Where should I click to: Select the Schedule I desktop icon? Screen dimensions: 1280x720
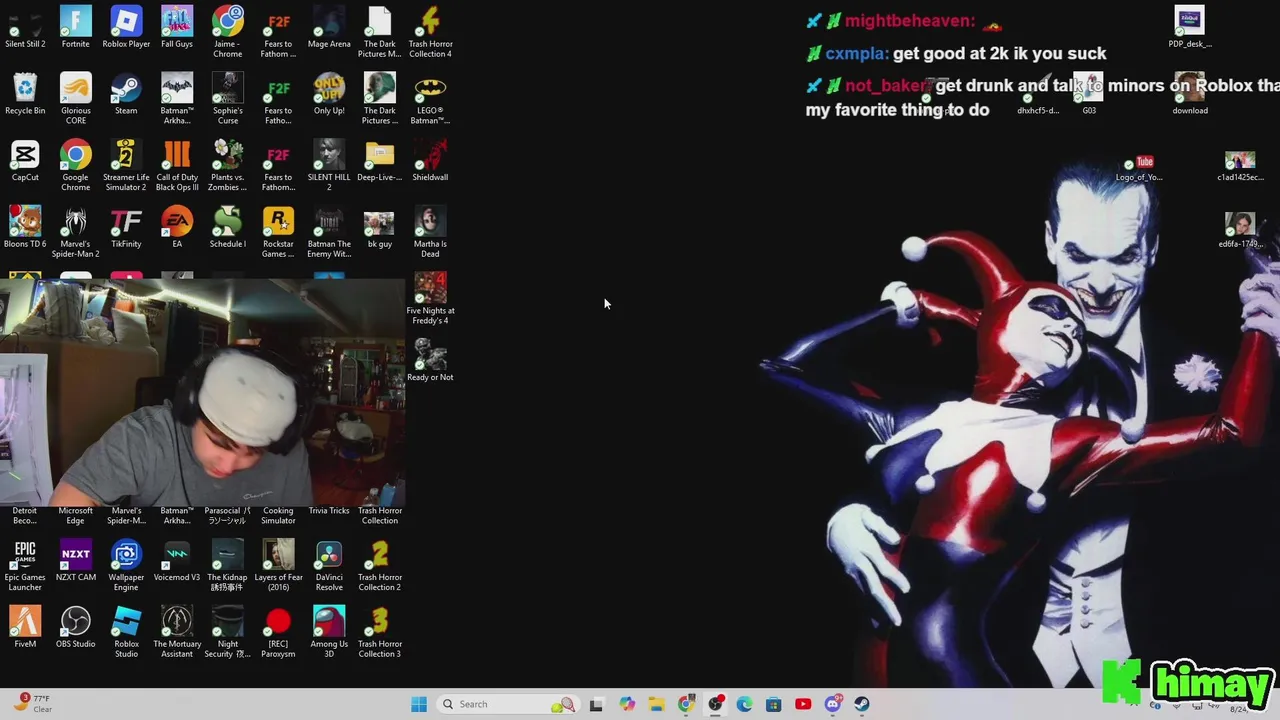[x=228, y=228]
